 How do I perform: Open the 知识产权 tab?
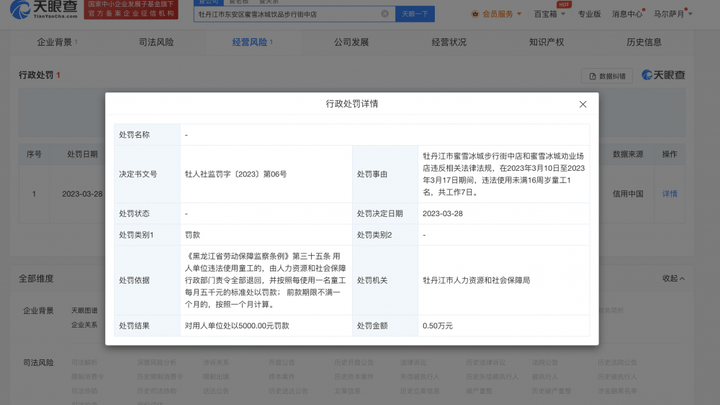point(546,43)
